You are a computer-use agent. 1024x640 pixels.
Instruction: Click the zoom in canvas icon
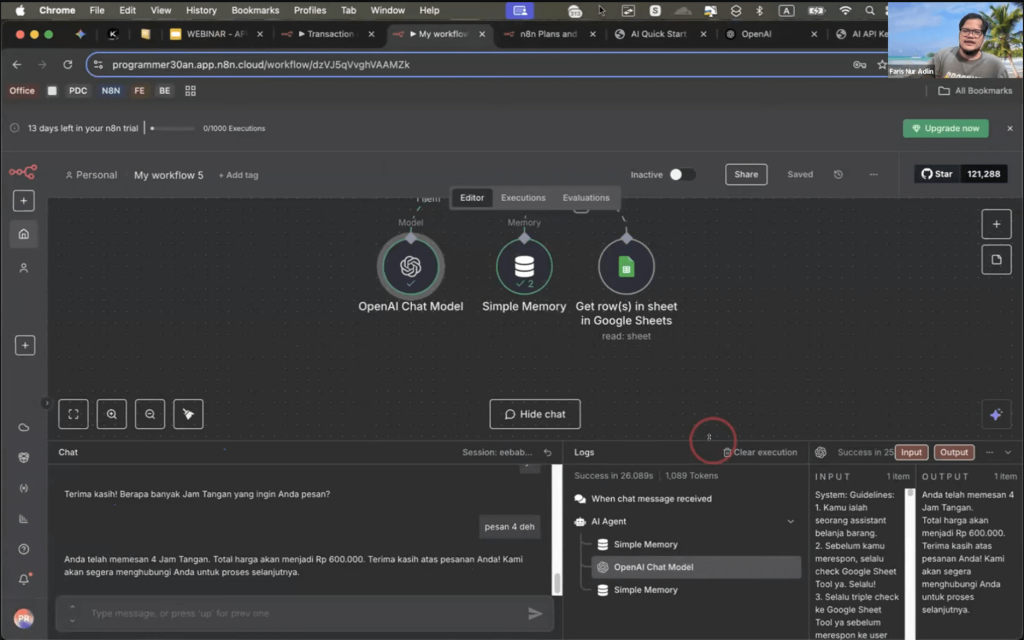point(111,414)
